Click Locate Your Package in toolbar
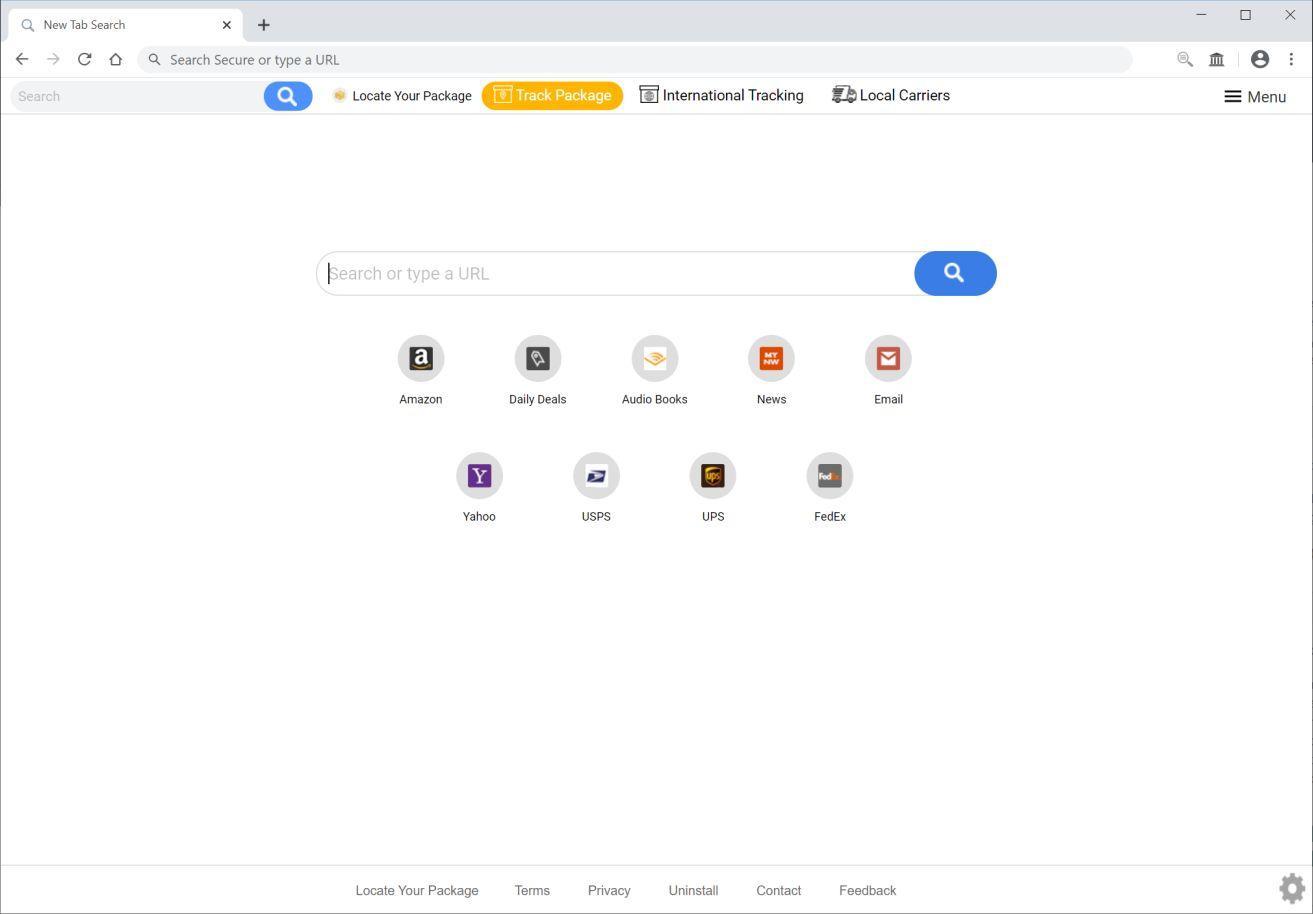Viewport: 1313px width, 914px height. pyautogui.click(x=402, y=96)
